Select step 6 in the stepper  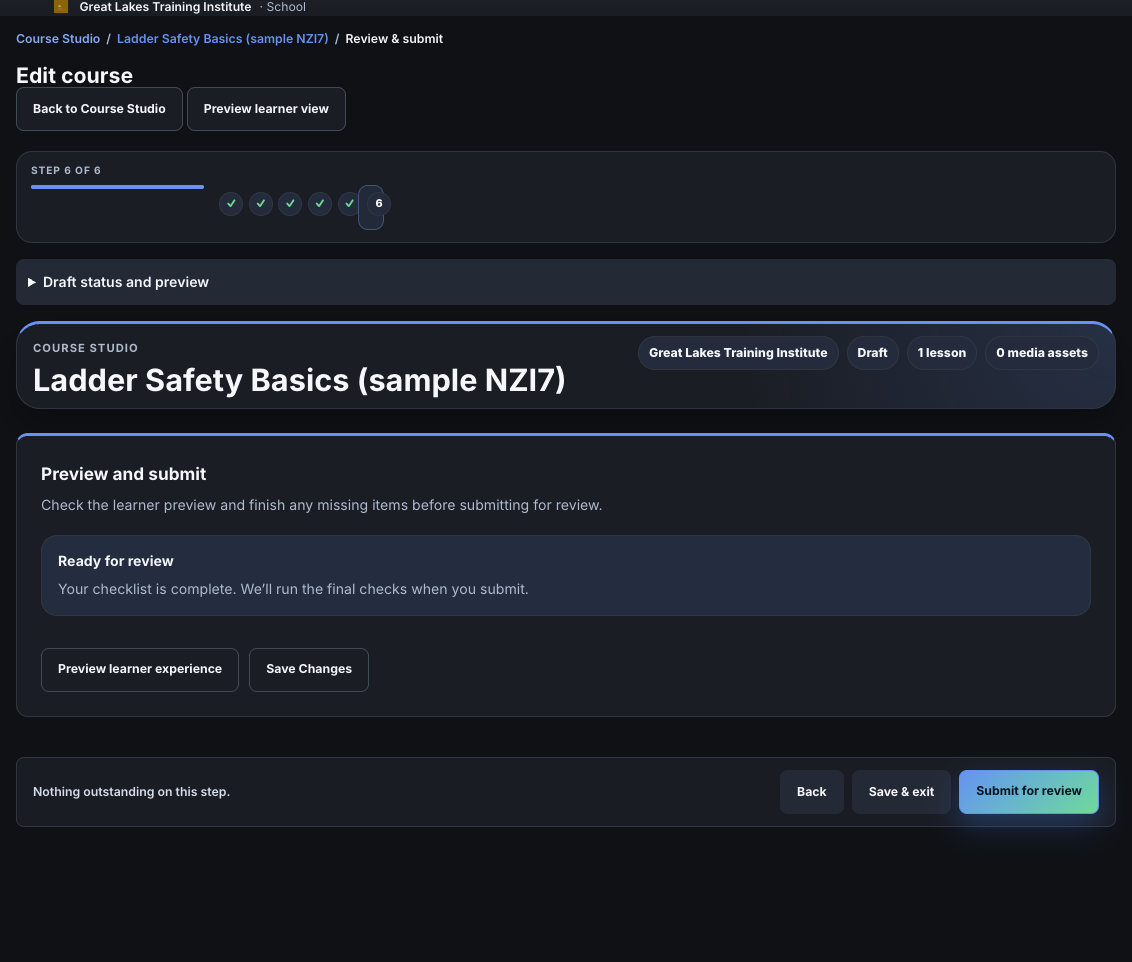378,204
